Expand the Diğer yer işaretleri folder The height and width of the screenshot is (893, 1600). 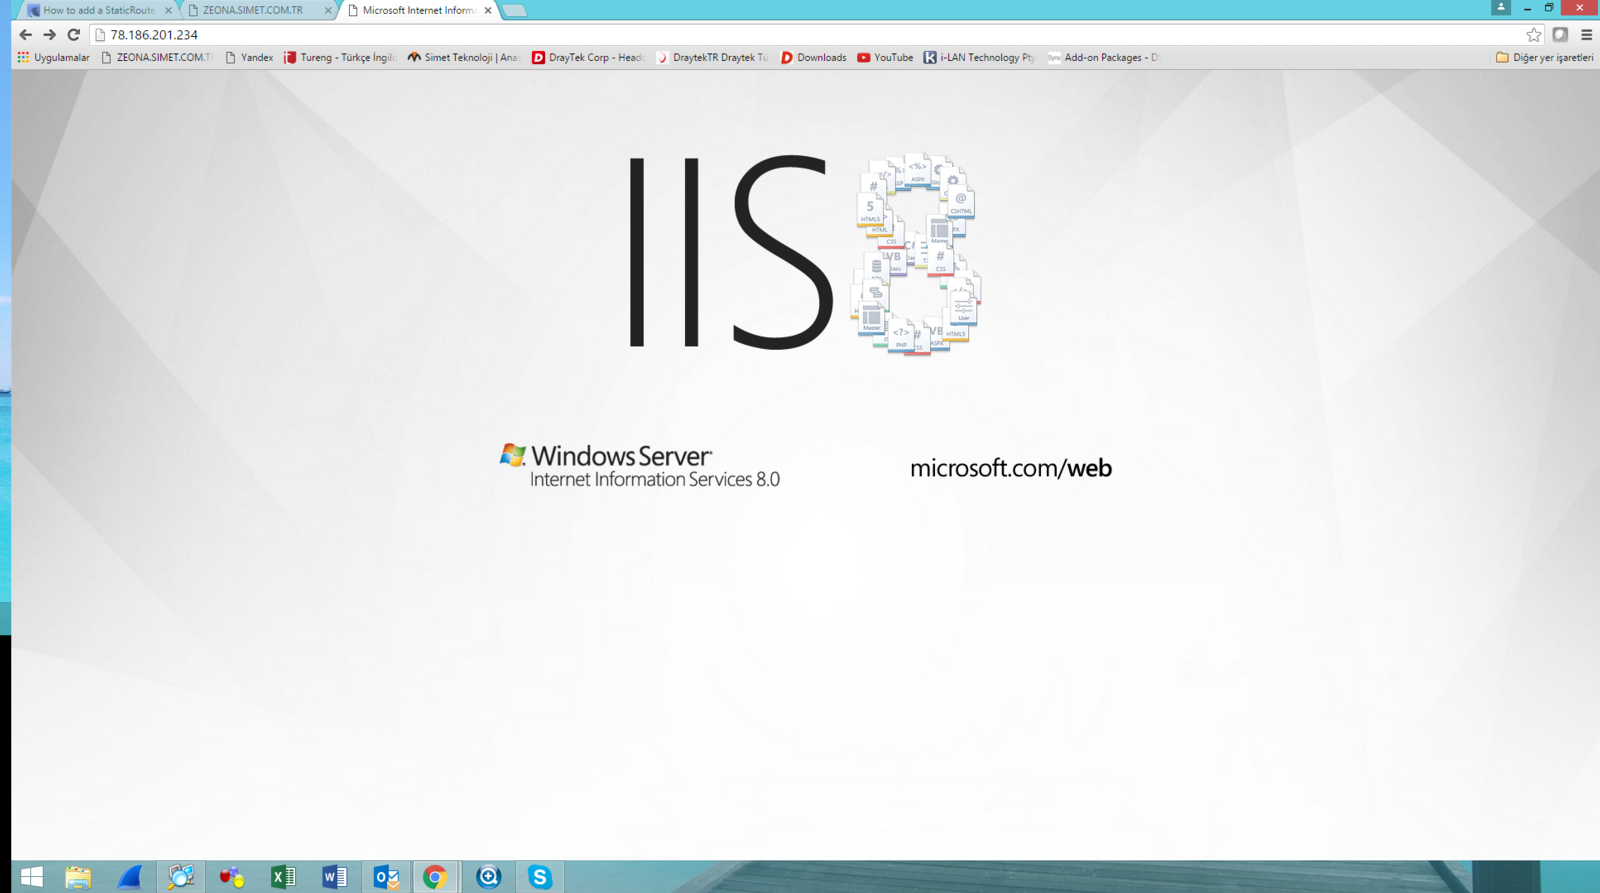1544,58
